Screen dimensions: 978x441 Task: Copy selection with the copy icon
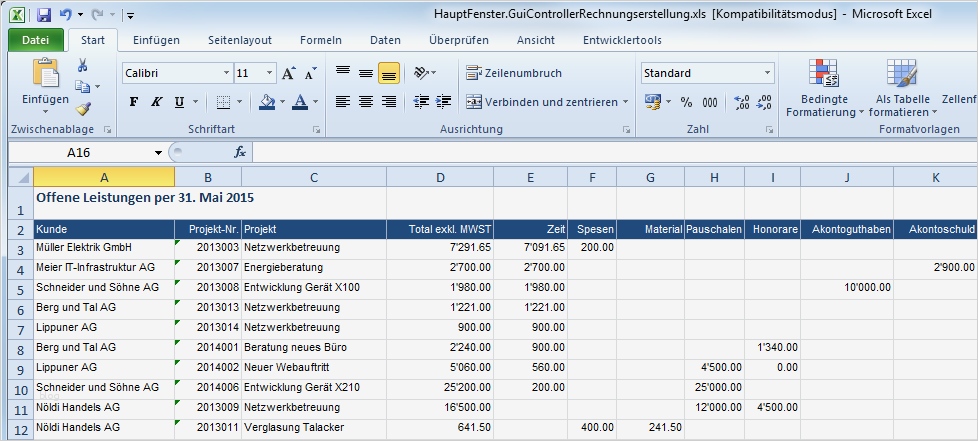click(x=83, y=87)
